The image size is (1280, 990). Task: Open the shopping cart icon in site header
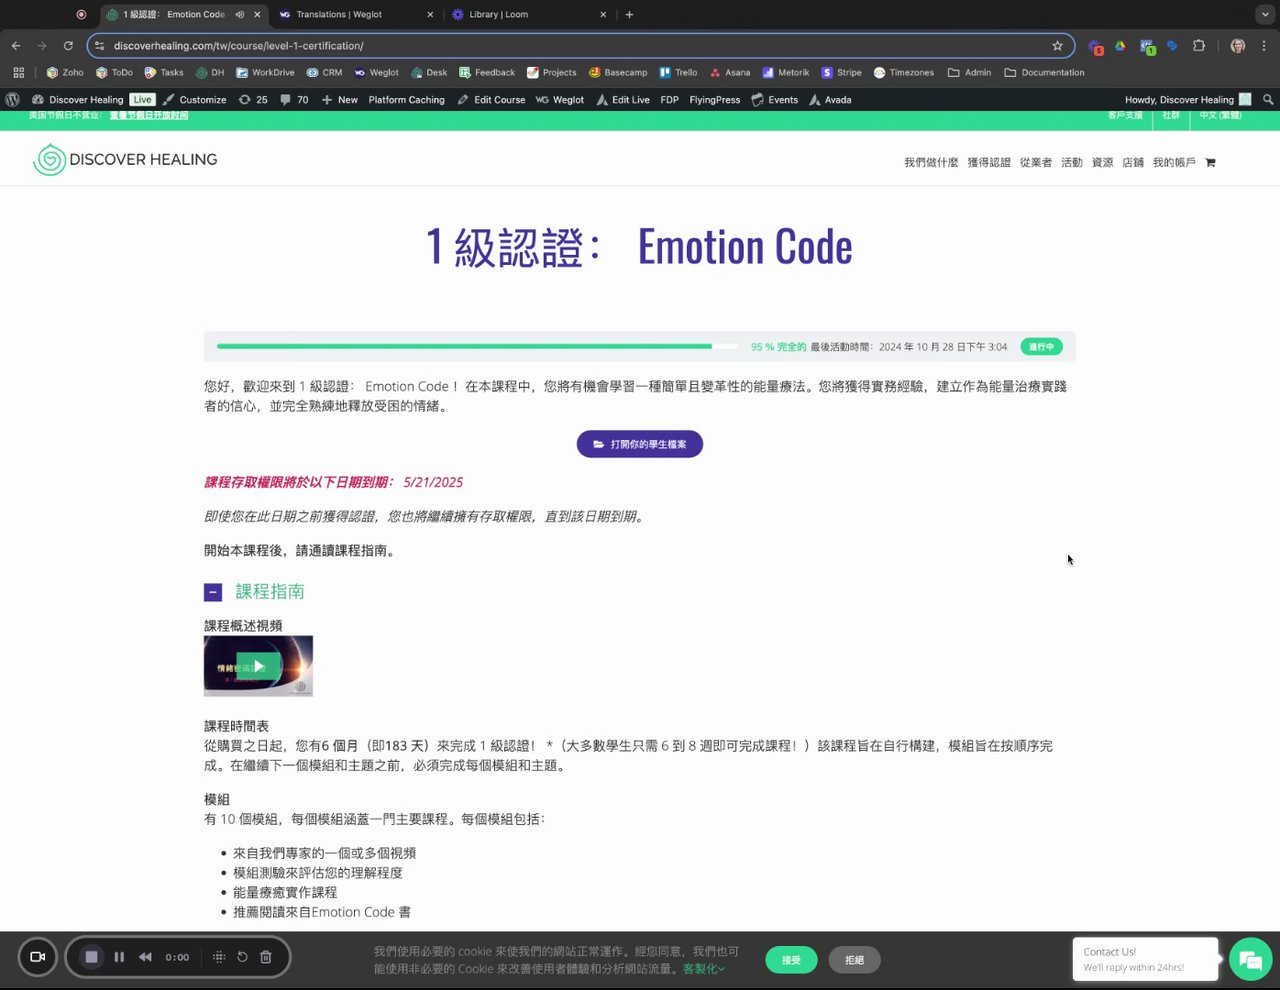click(1210, 162)
